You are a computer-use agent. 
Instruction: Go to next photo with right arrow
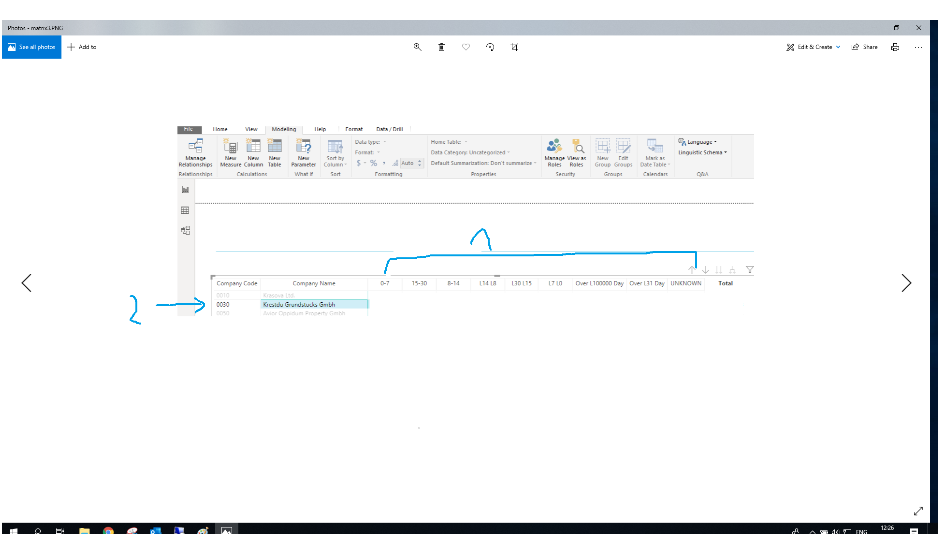click(x=906, y=283)
